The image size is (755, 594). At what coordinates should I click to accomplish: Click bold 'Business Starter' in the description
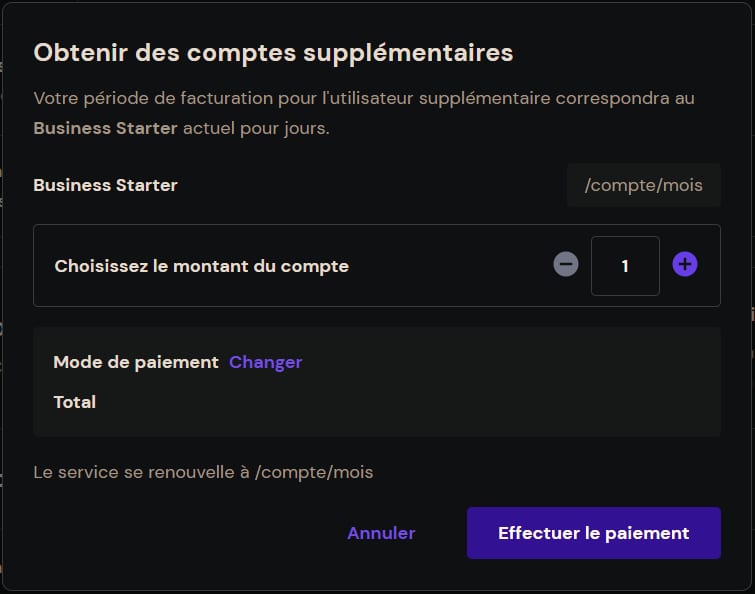[x=105, y=129]
